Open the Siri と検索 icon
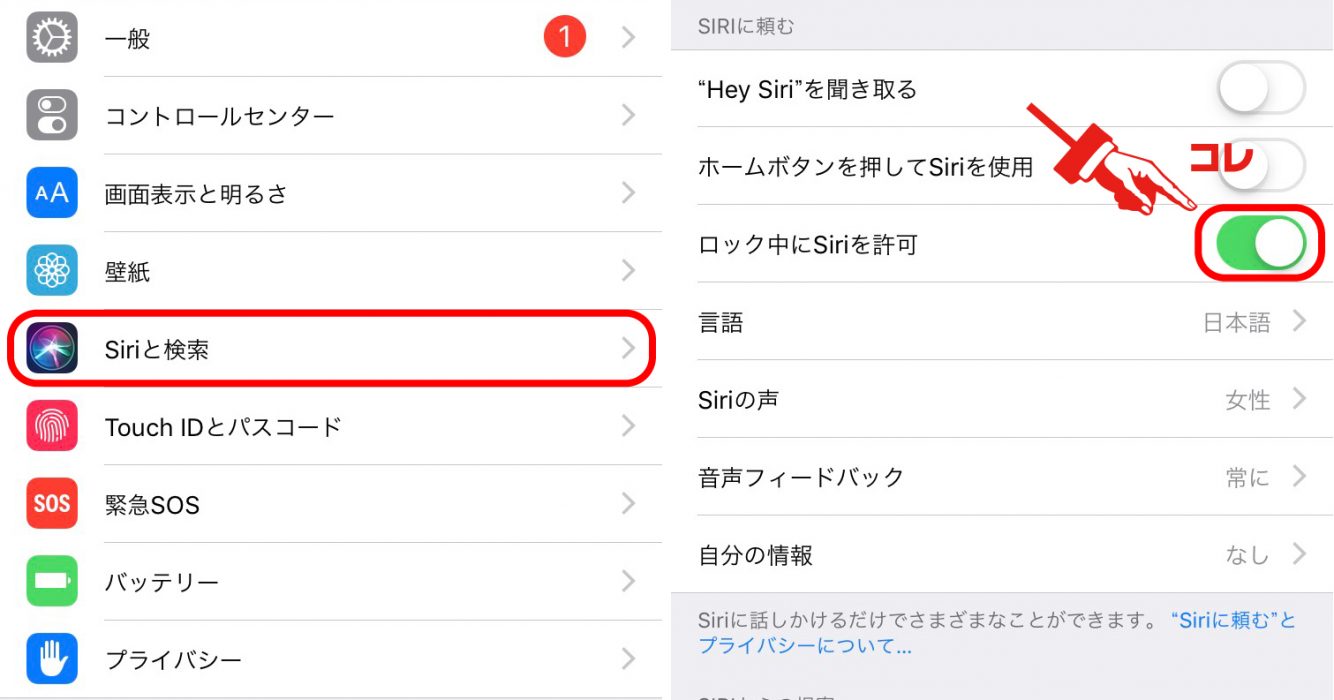Image resolution: width=1334 pixels, height=700 pixels. (x=51, y=348)
